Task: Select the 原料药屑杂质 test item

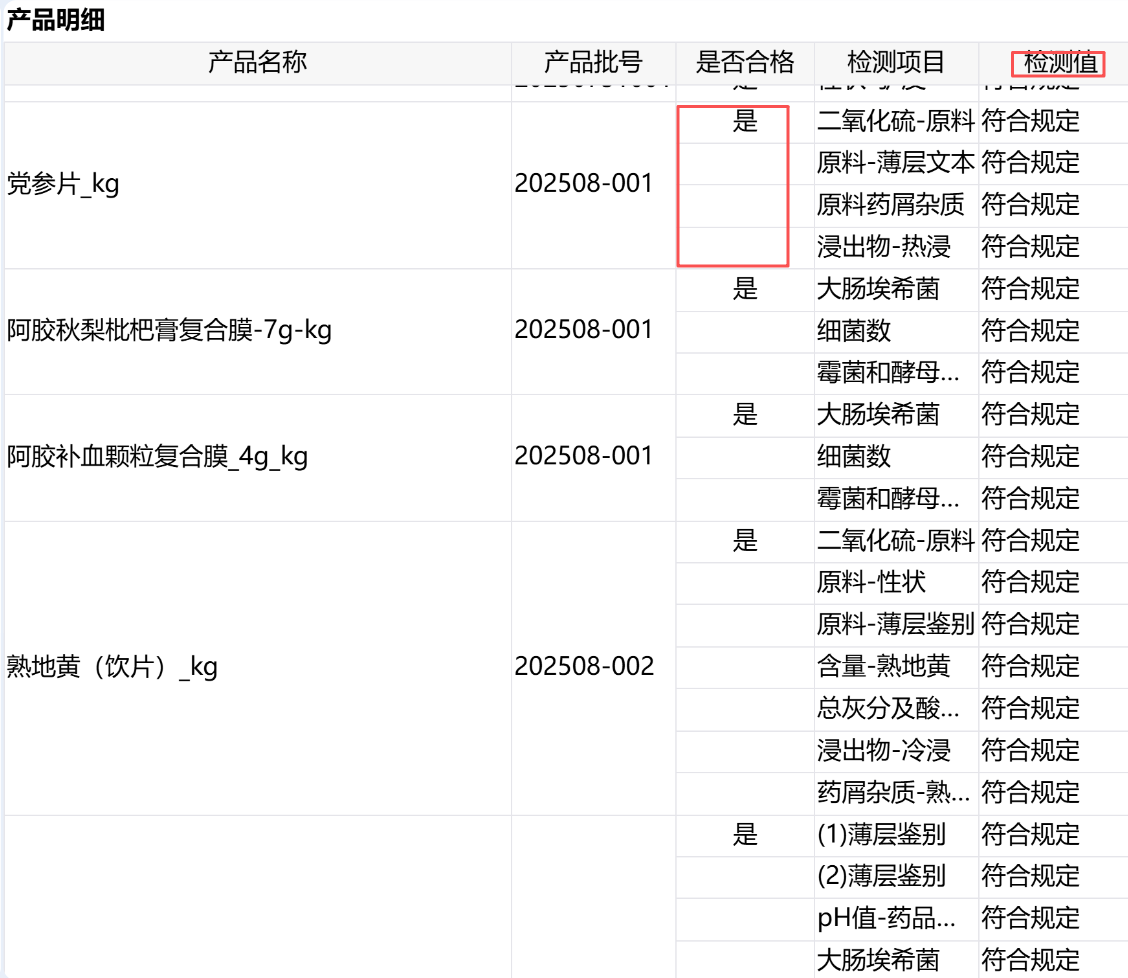Action: (x=890, y=205)
